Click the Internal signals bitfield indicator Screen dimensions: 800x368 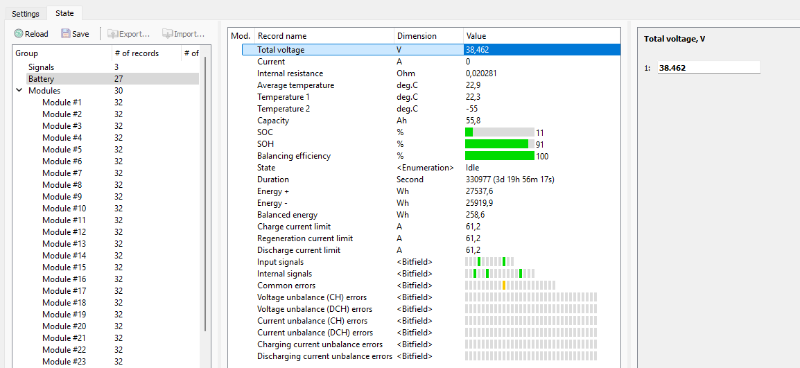click(500, 274)
